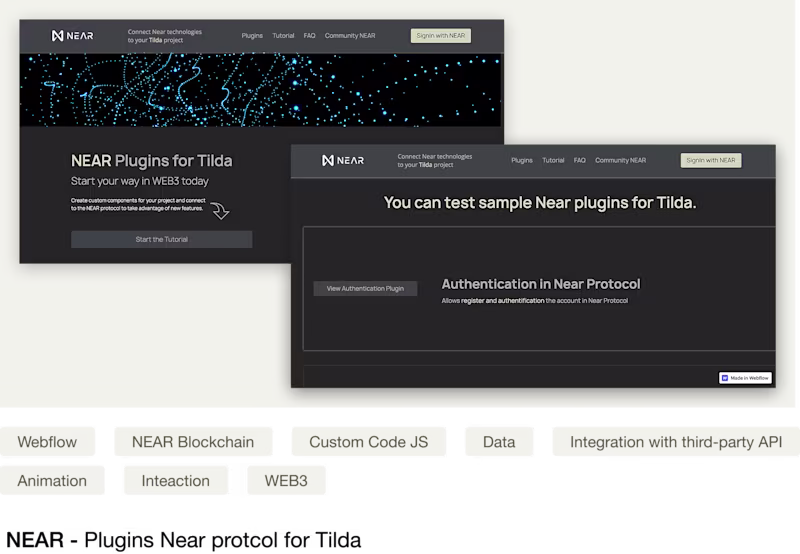
Task: Click the Start the Tutorial button
Action: (x=162, y=239)
